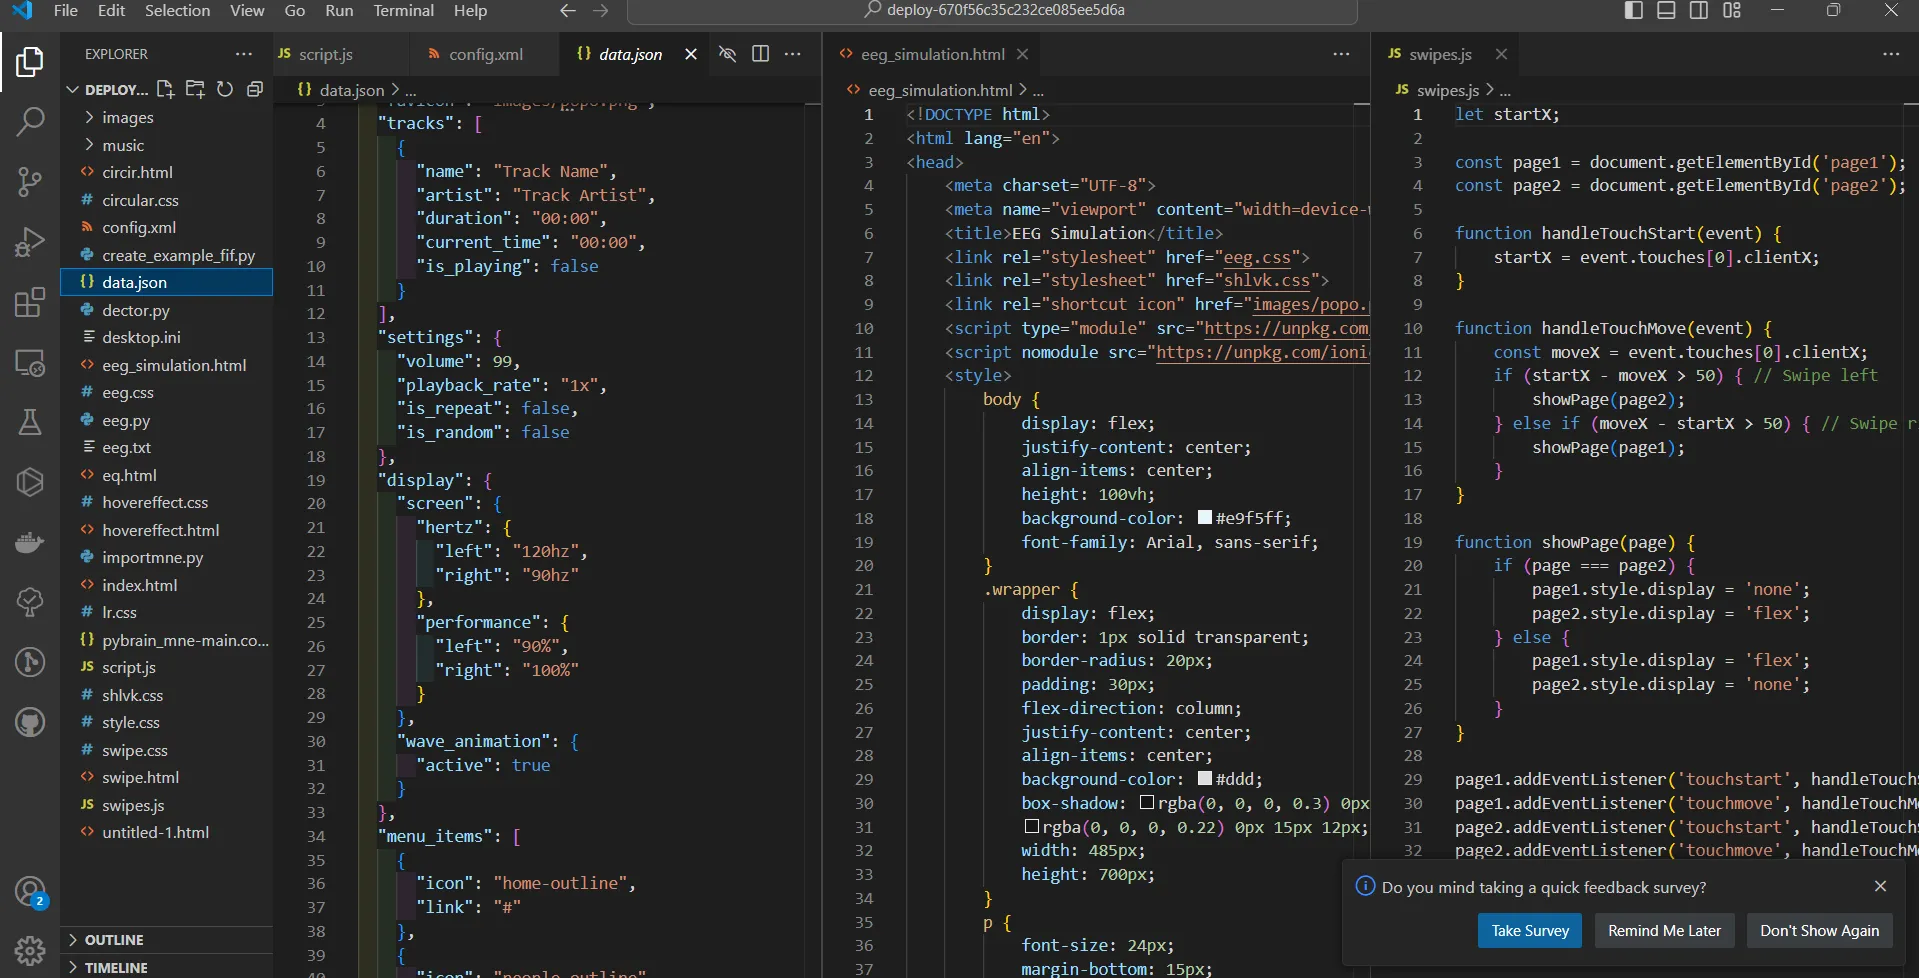Expand the images folder
The image size is (1919, 978).
pyautogui.click(x=167, y=117)
